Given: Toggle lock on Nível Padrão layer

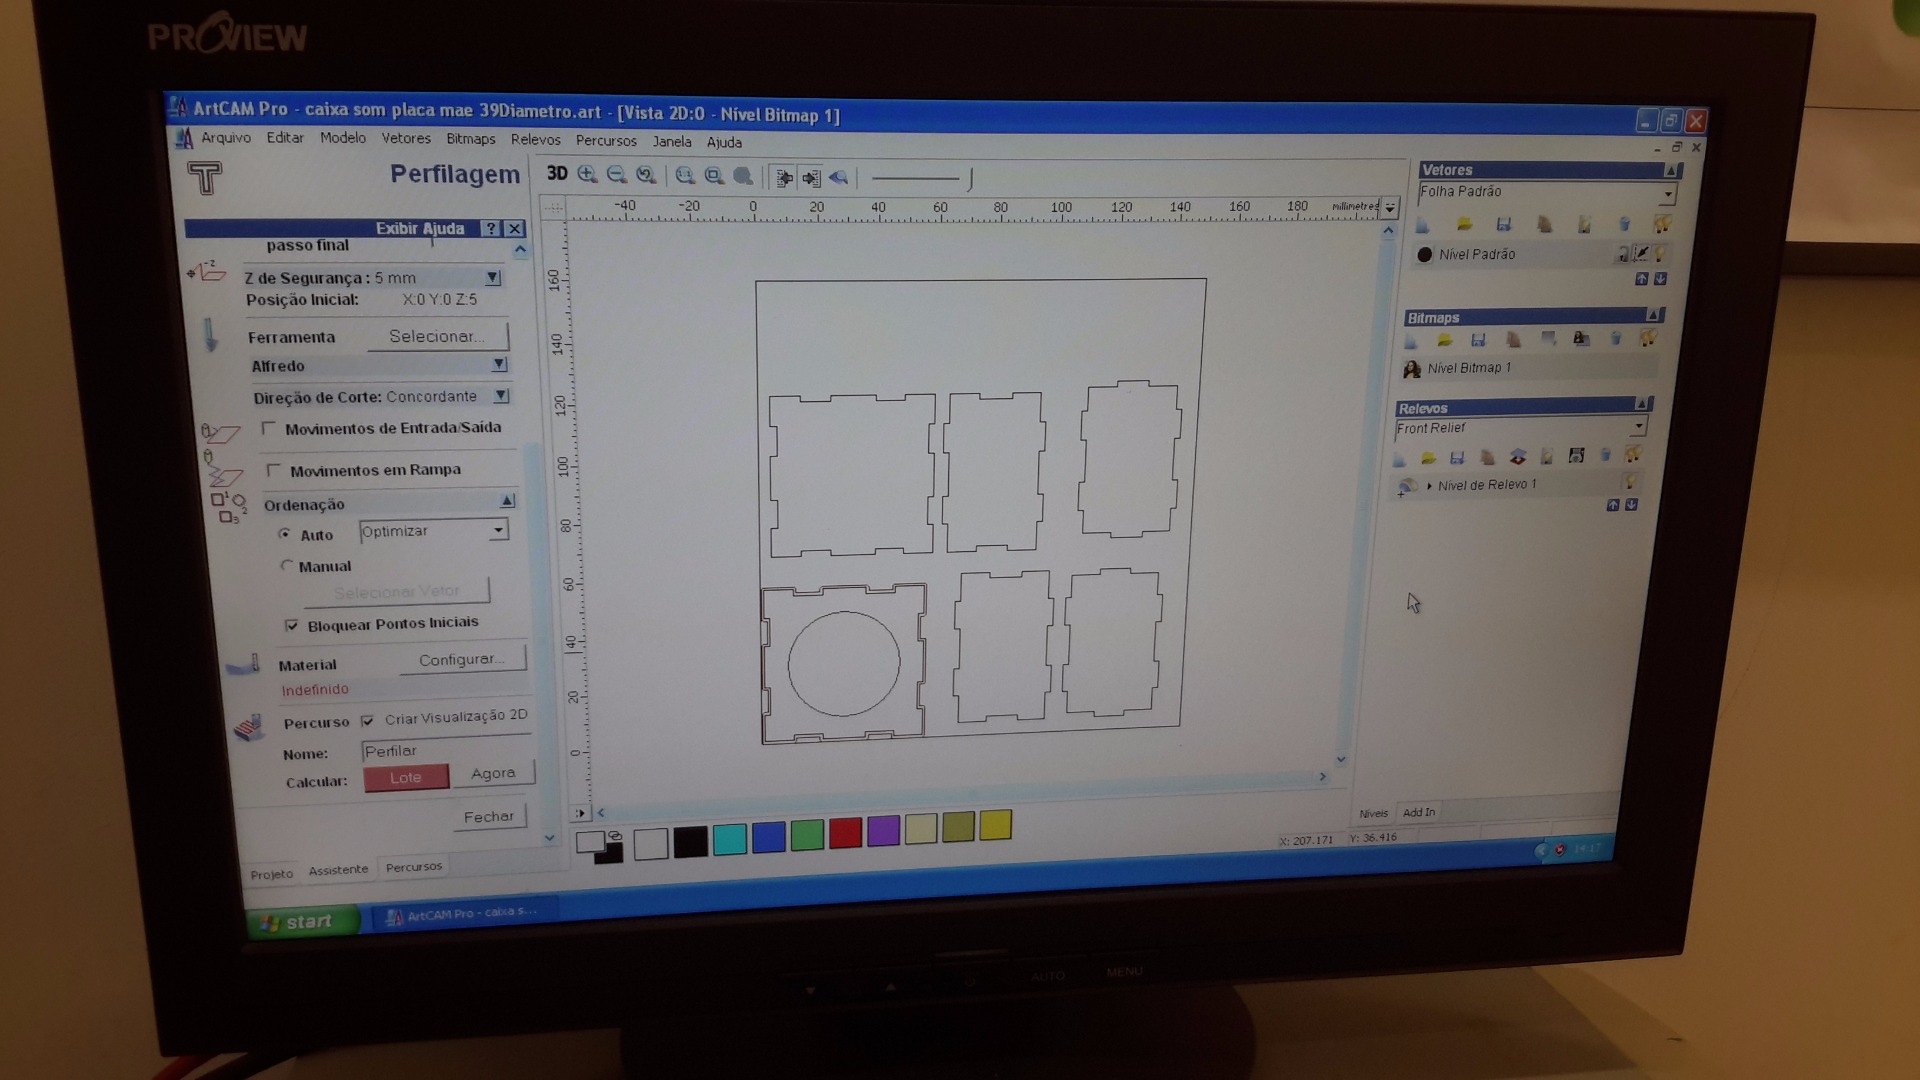Looking at the screenshot, I should point(1622,255).
